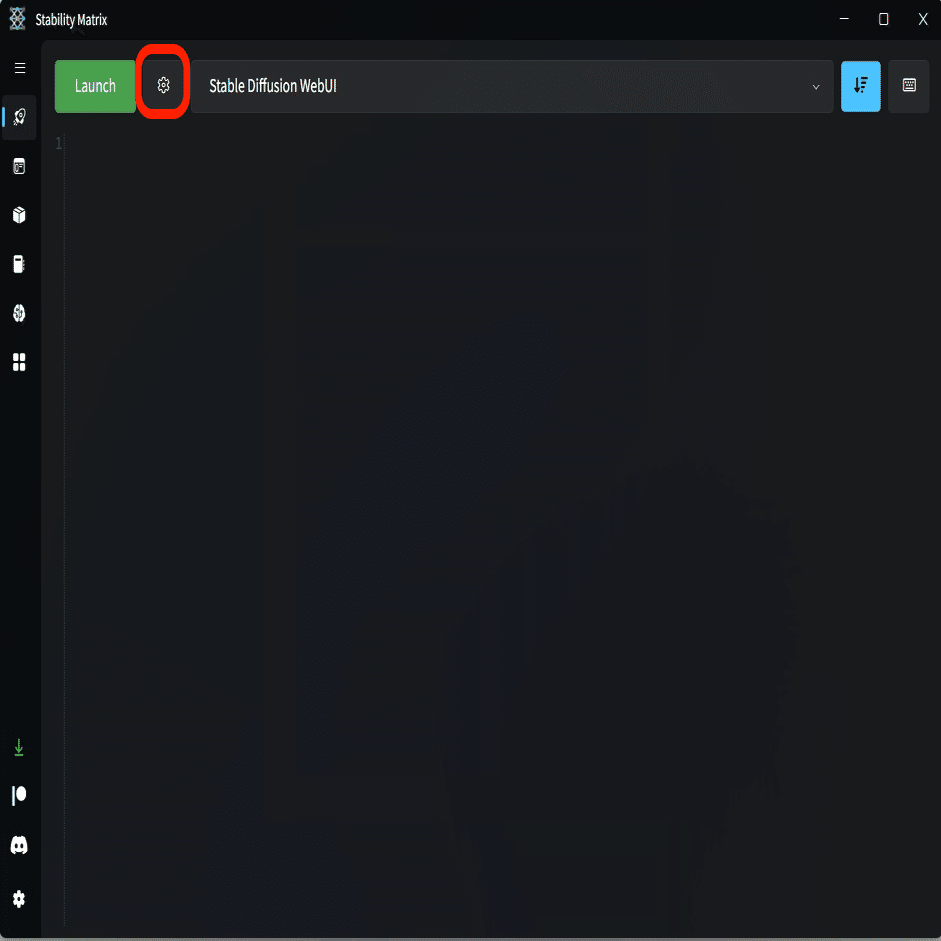Open the Packages box icon
The width and height of the screenshot is (941, 941).
[x=19, y=215]
